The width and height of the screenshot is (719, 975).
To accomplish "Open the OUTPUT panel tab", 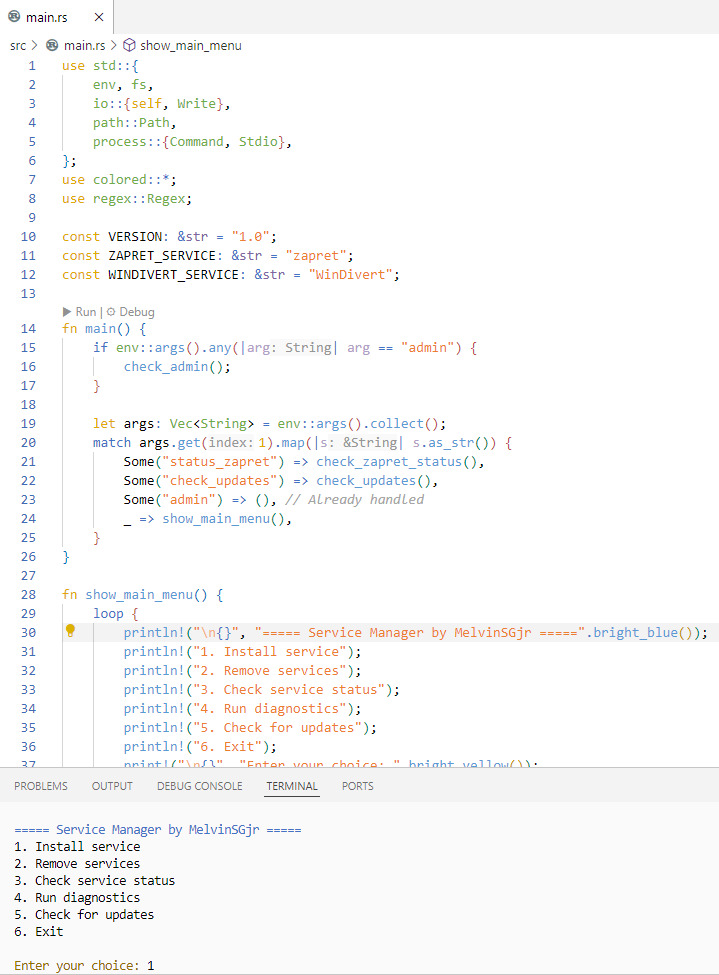I will click(112, 786).
